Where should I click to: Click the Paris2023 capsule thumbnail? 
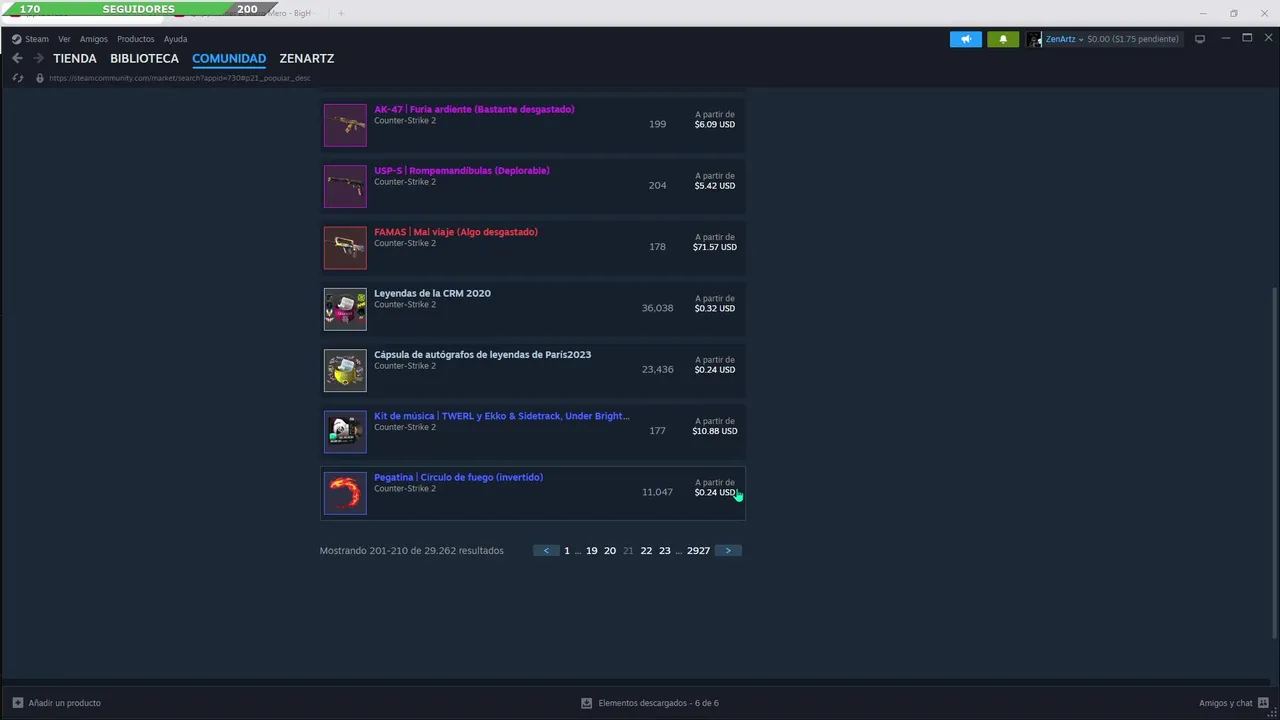tap(345, 370)
